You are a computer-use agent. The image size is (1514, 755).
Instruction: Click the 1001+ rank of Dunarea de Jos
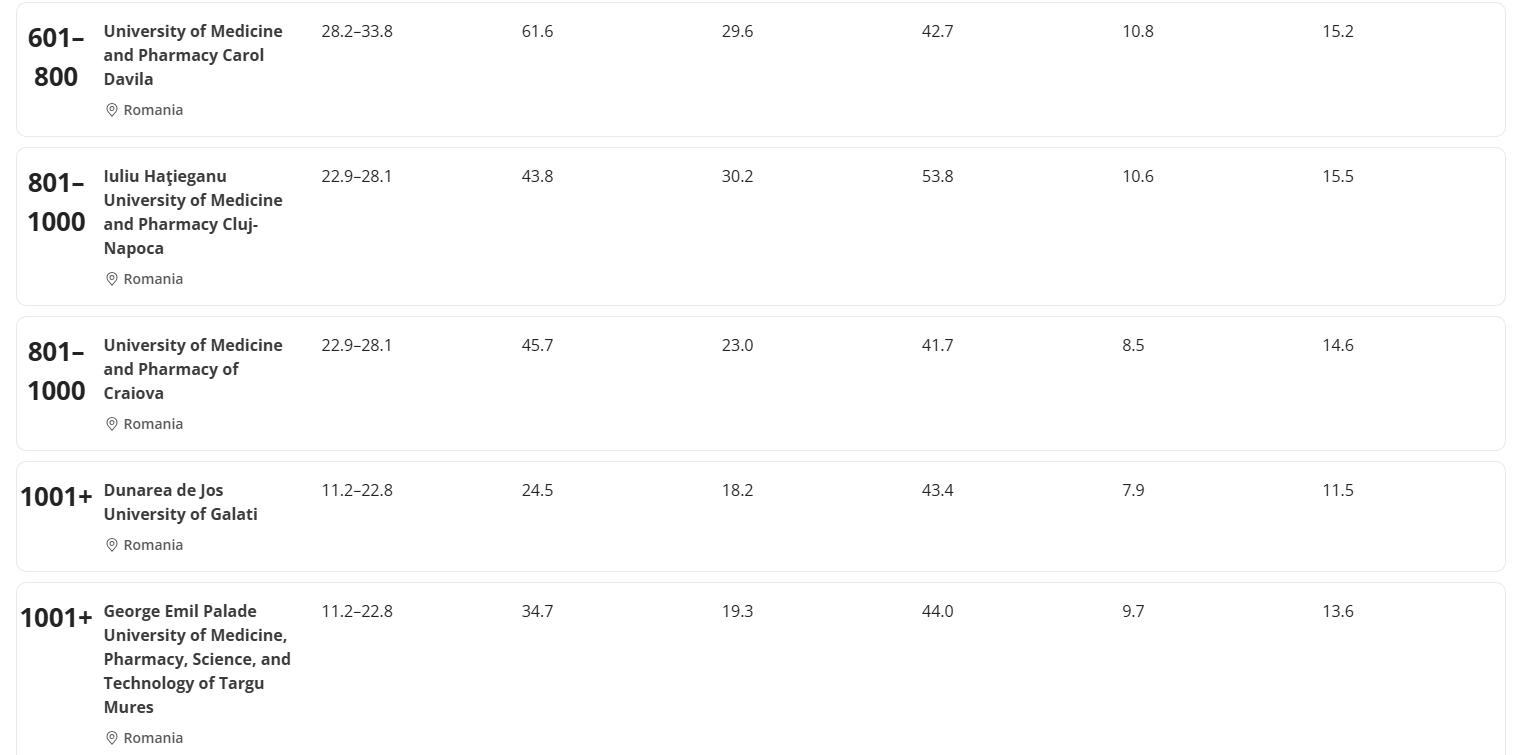click(x=56, y=497)
